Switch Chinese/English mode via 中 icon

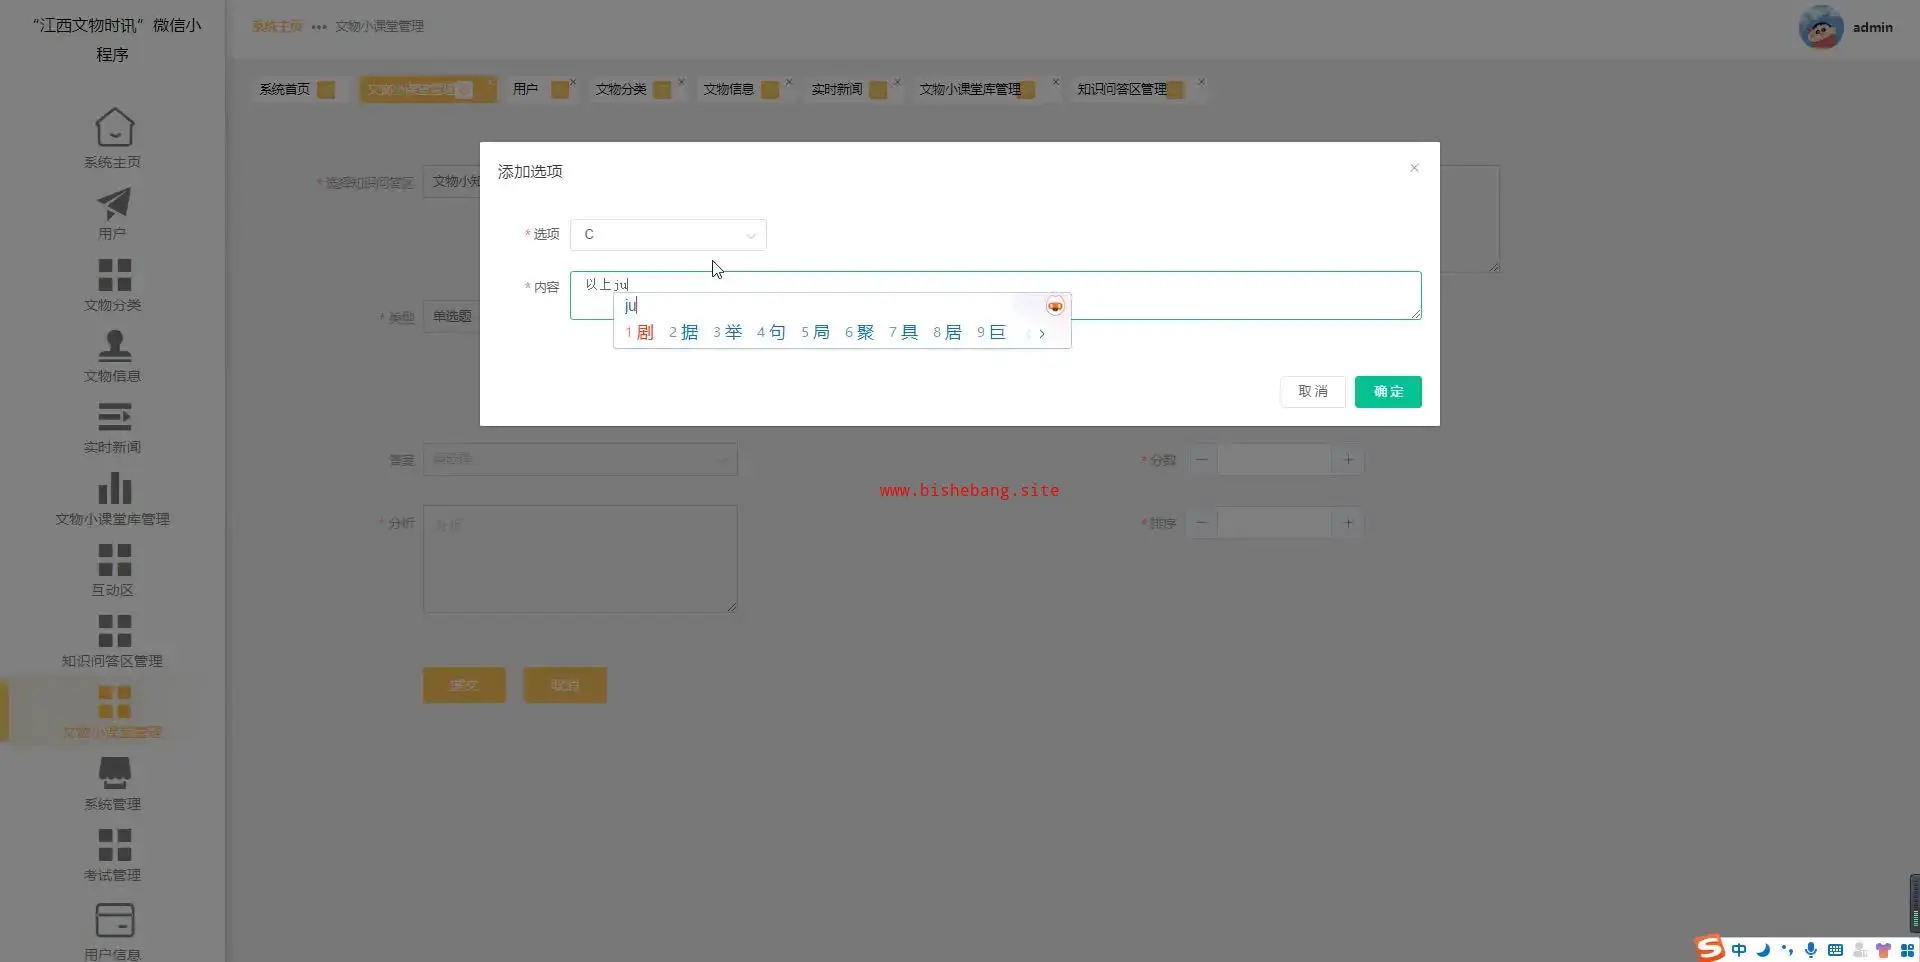1739,950
